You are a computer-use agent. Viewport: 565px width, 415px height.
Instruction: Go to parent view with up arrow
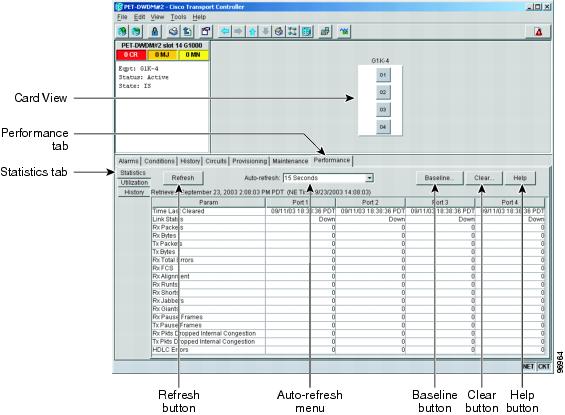252,32
